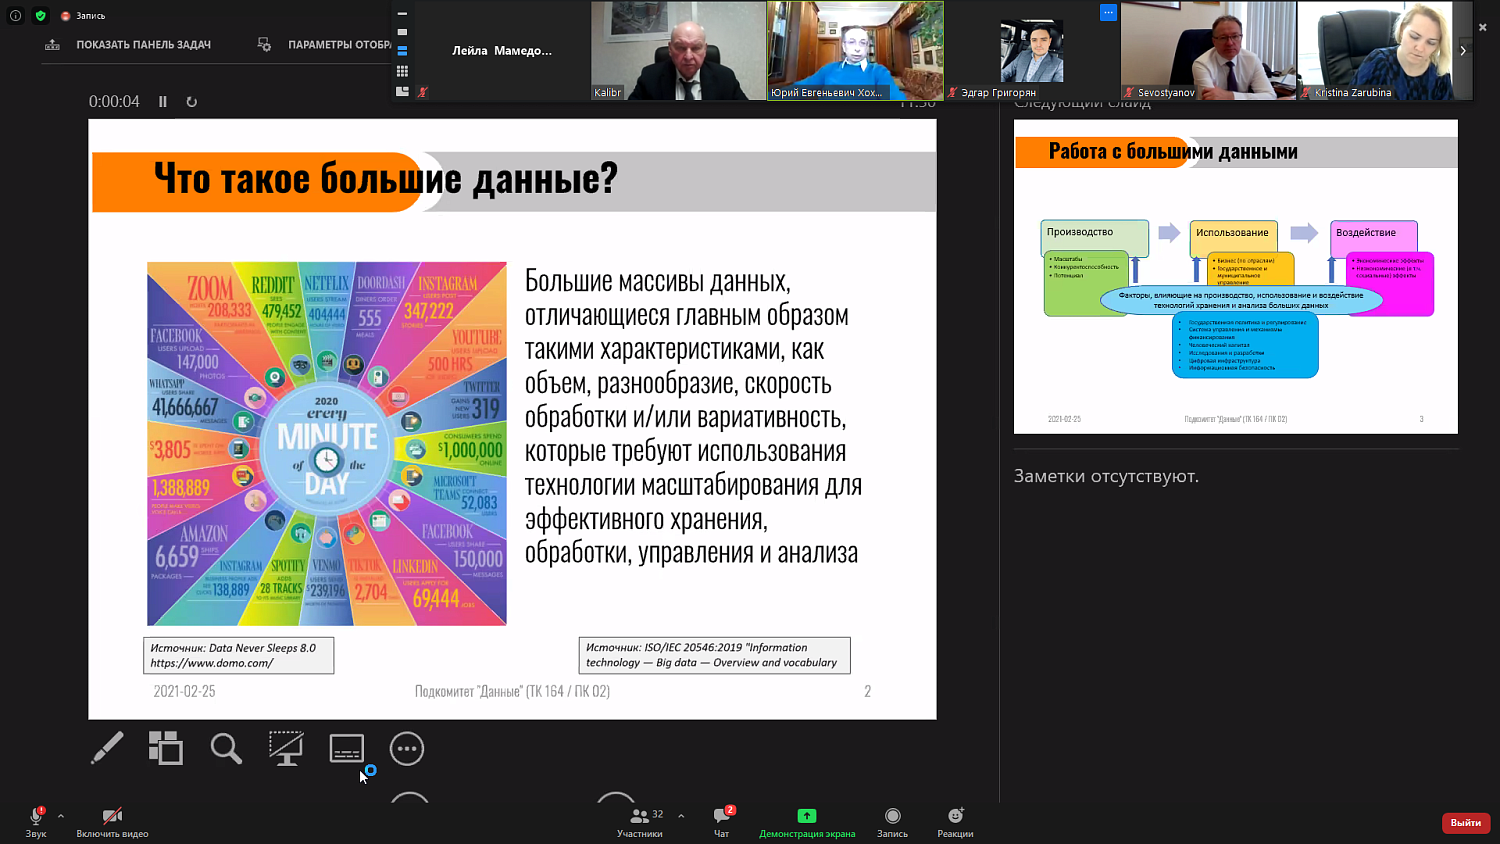Pause the presentation timer
Viewport: 1500px width, 844px height.
click(163, 102)
